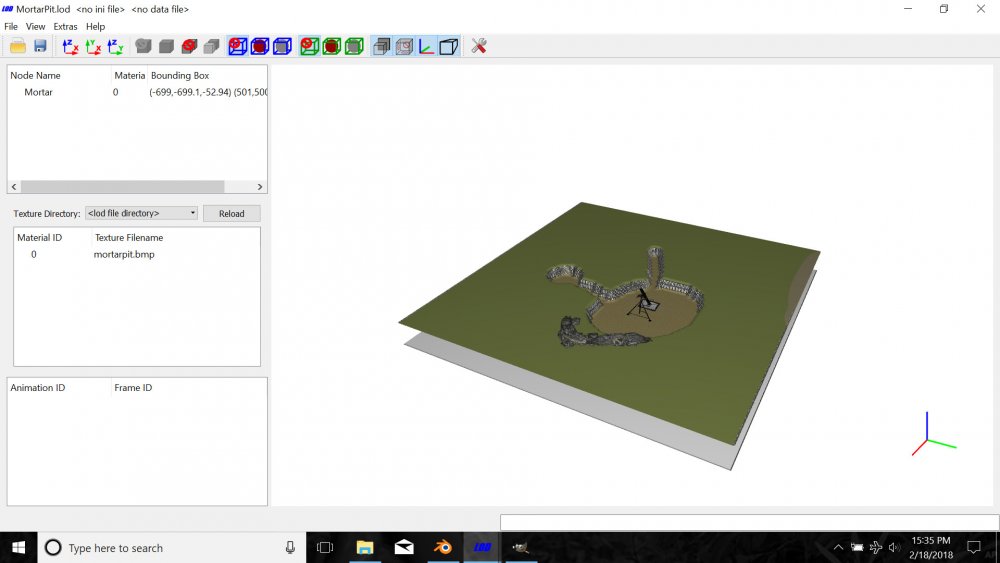Viewport: 1000px width, 563px height.
Task: Click the Type here to search box
Action: (x=172, y=548)
